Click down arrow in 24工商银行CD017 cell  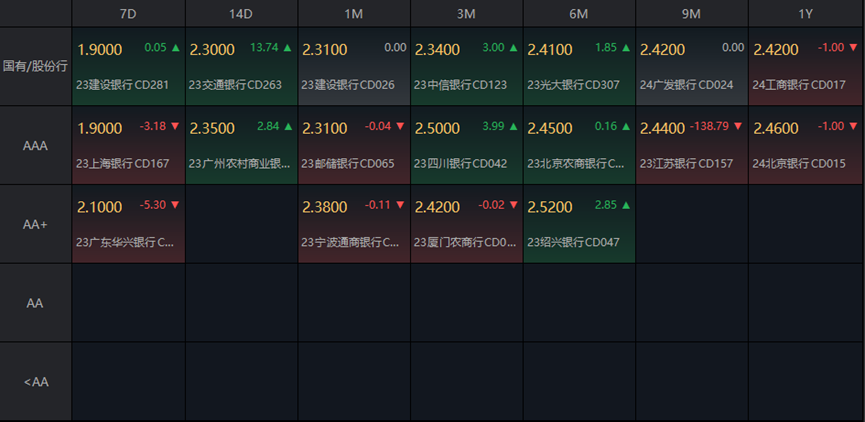(852, 47)
